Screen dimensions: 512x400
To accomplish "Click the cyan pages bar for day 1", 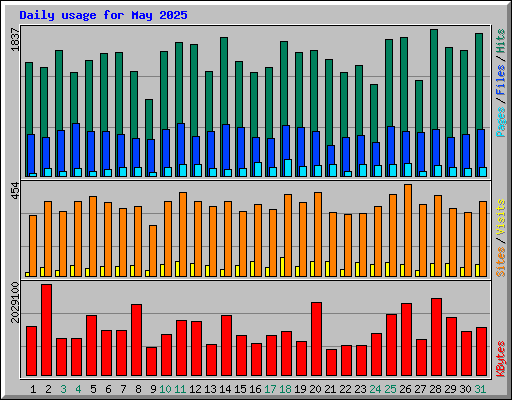I will coord(33,175).
